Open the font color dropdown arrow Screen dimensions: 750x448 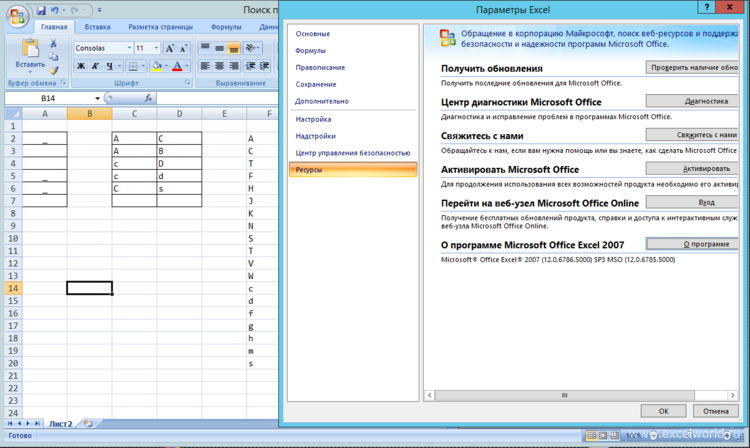tap(187, 66)
